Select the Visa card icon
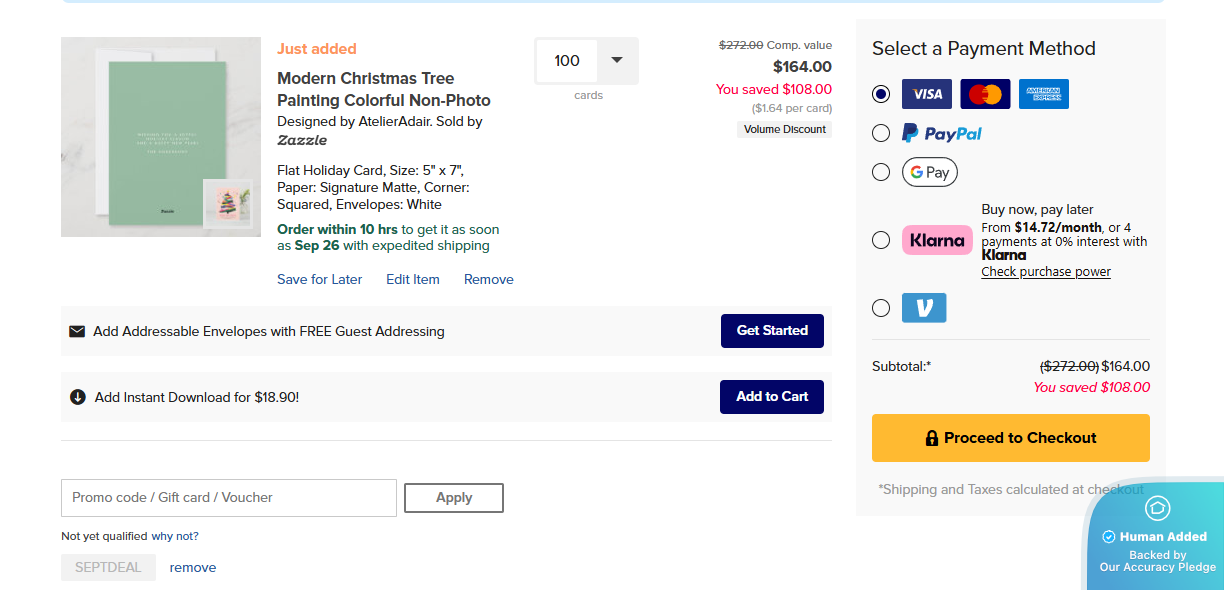 point(926,93)
